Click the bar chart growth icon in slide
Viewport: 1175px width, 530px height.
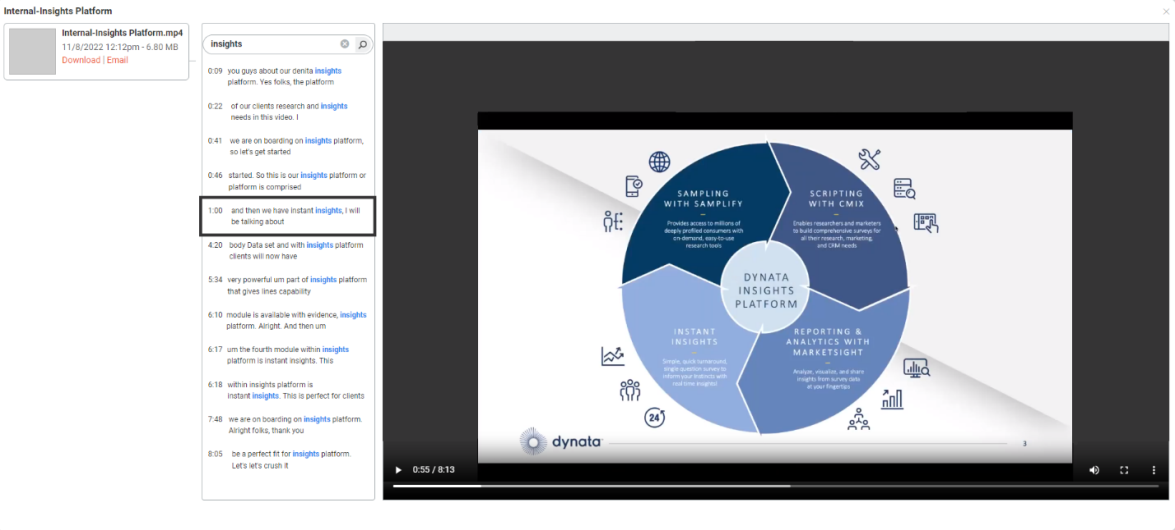(x=892, y=399)
